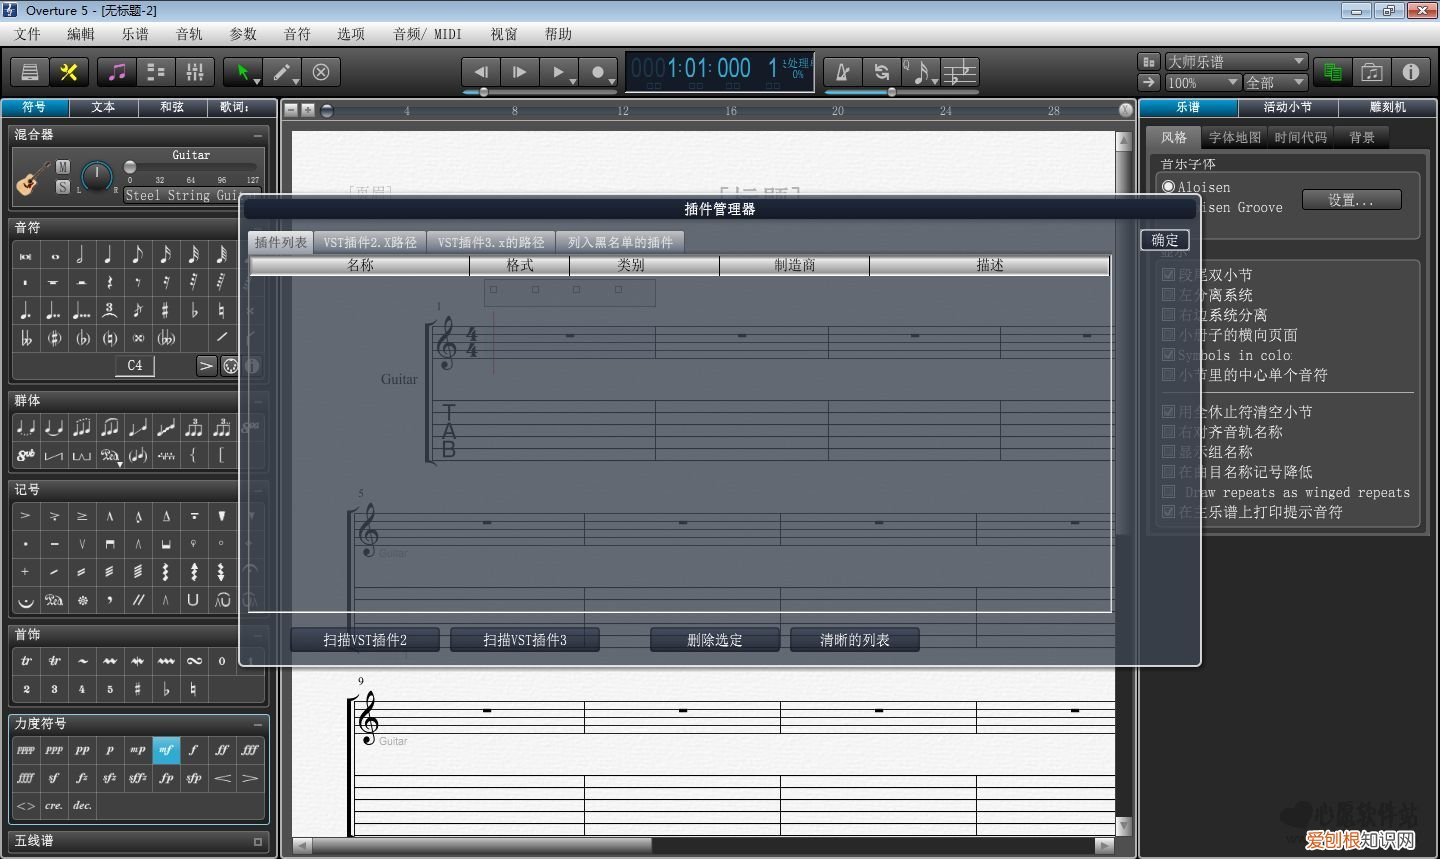Select the mezzo-forte (mf) dynamic symbol
1440x859 pixels.
point(166,749)
